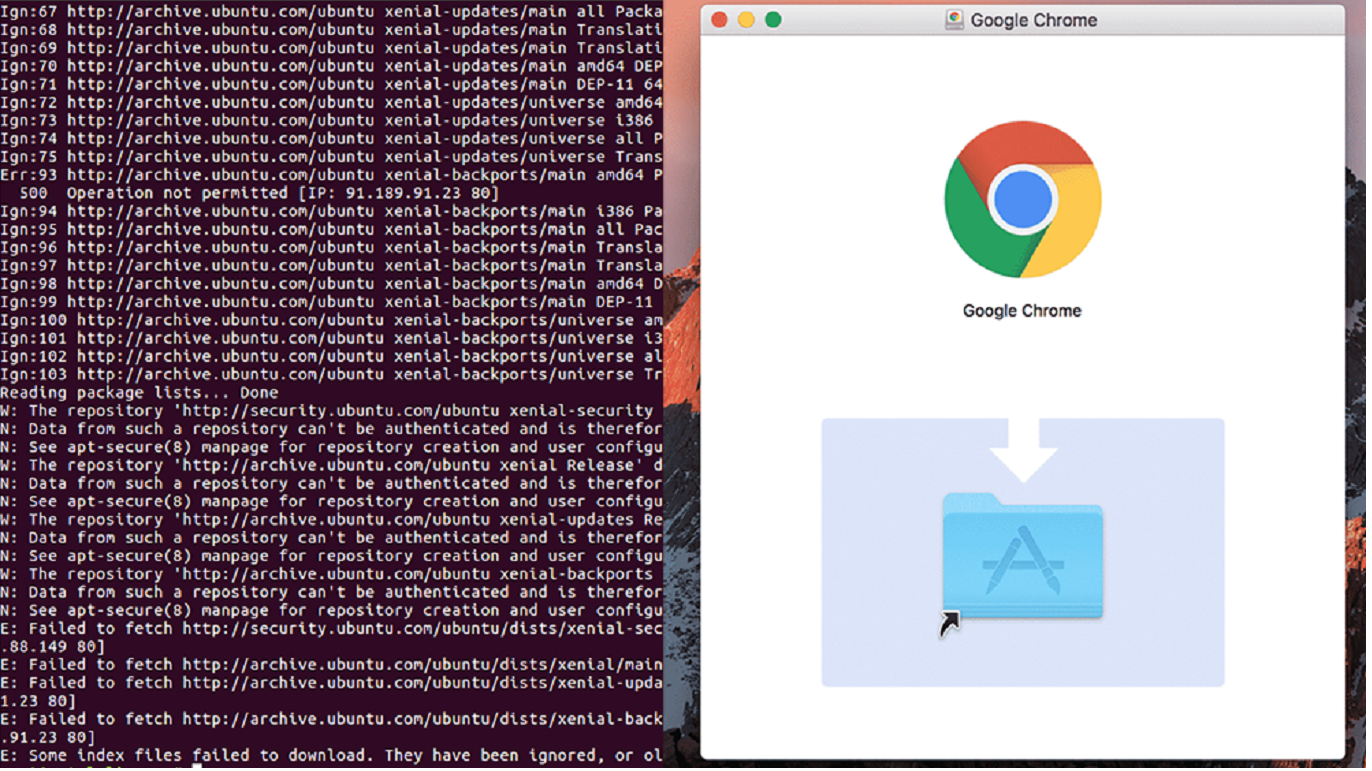Viewport: 1372px width, 771px height.
Task: Click the '500 Operation not permitted' terminal line
Action: 258,193
